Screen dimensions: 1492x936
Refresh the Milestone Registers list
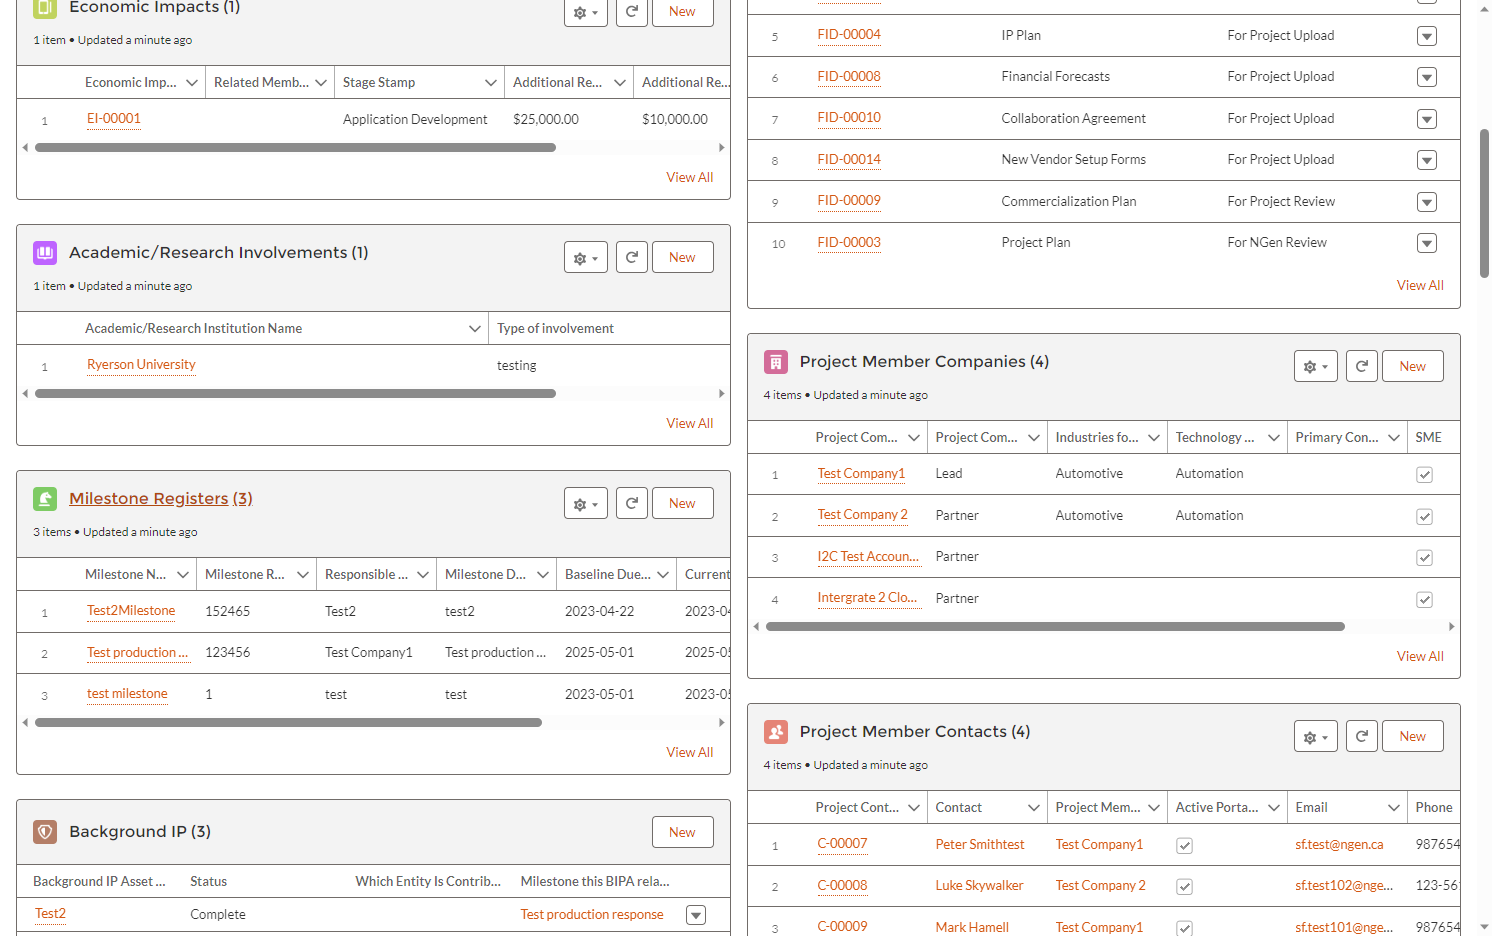631,503
